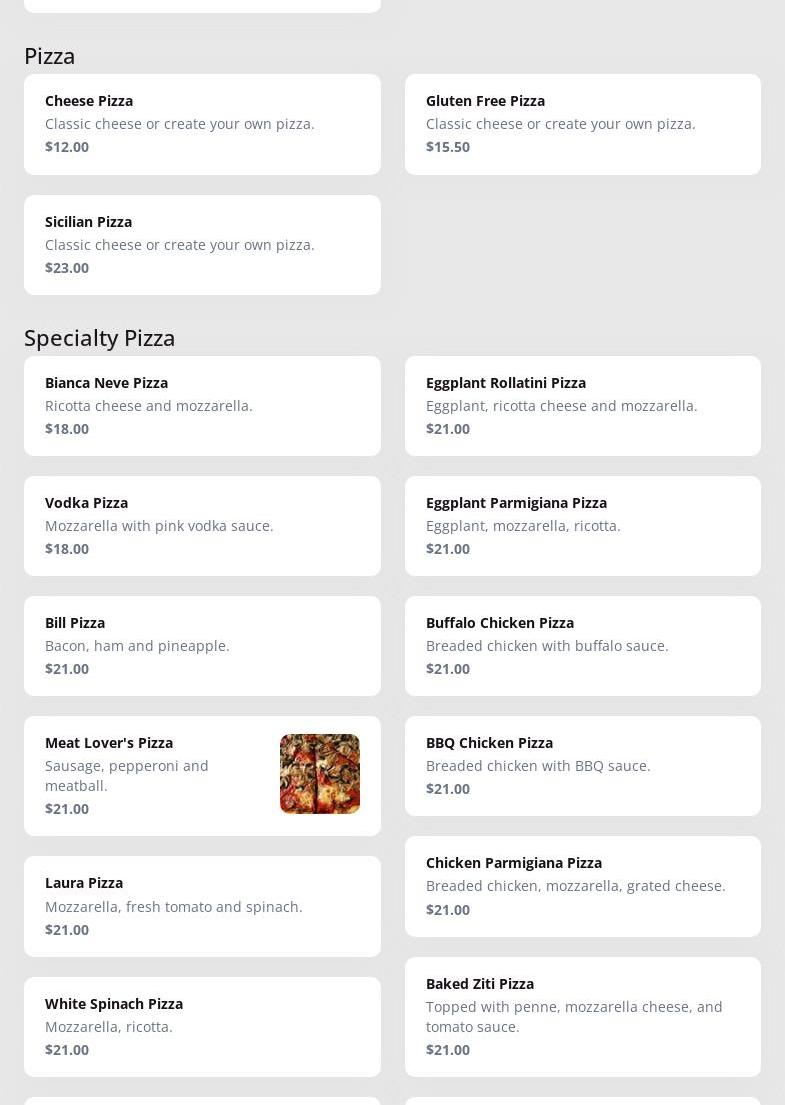Screen dimensions: 785x1105
Task: Open Eggplant Parmigiana Pizza details
Action: coord(582,526)
